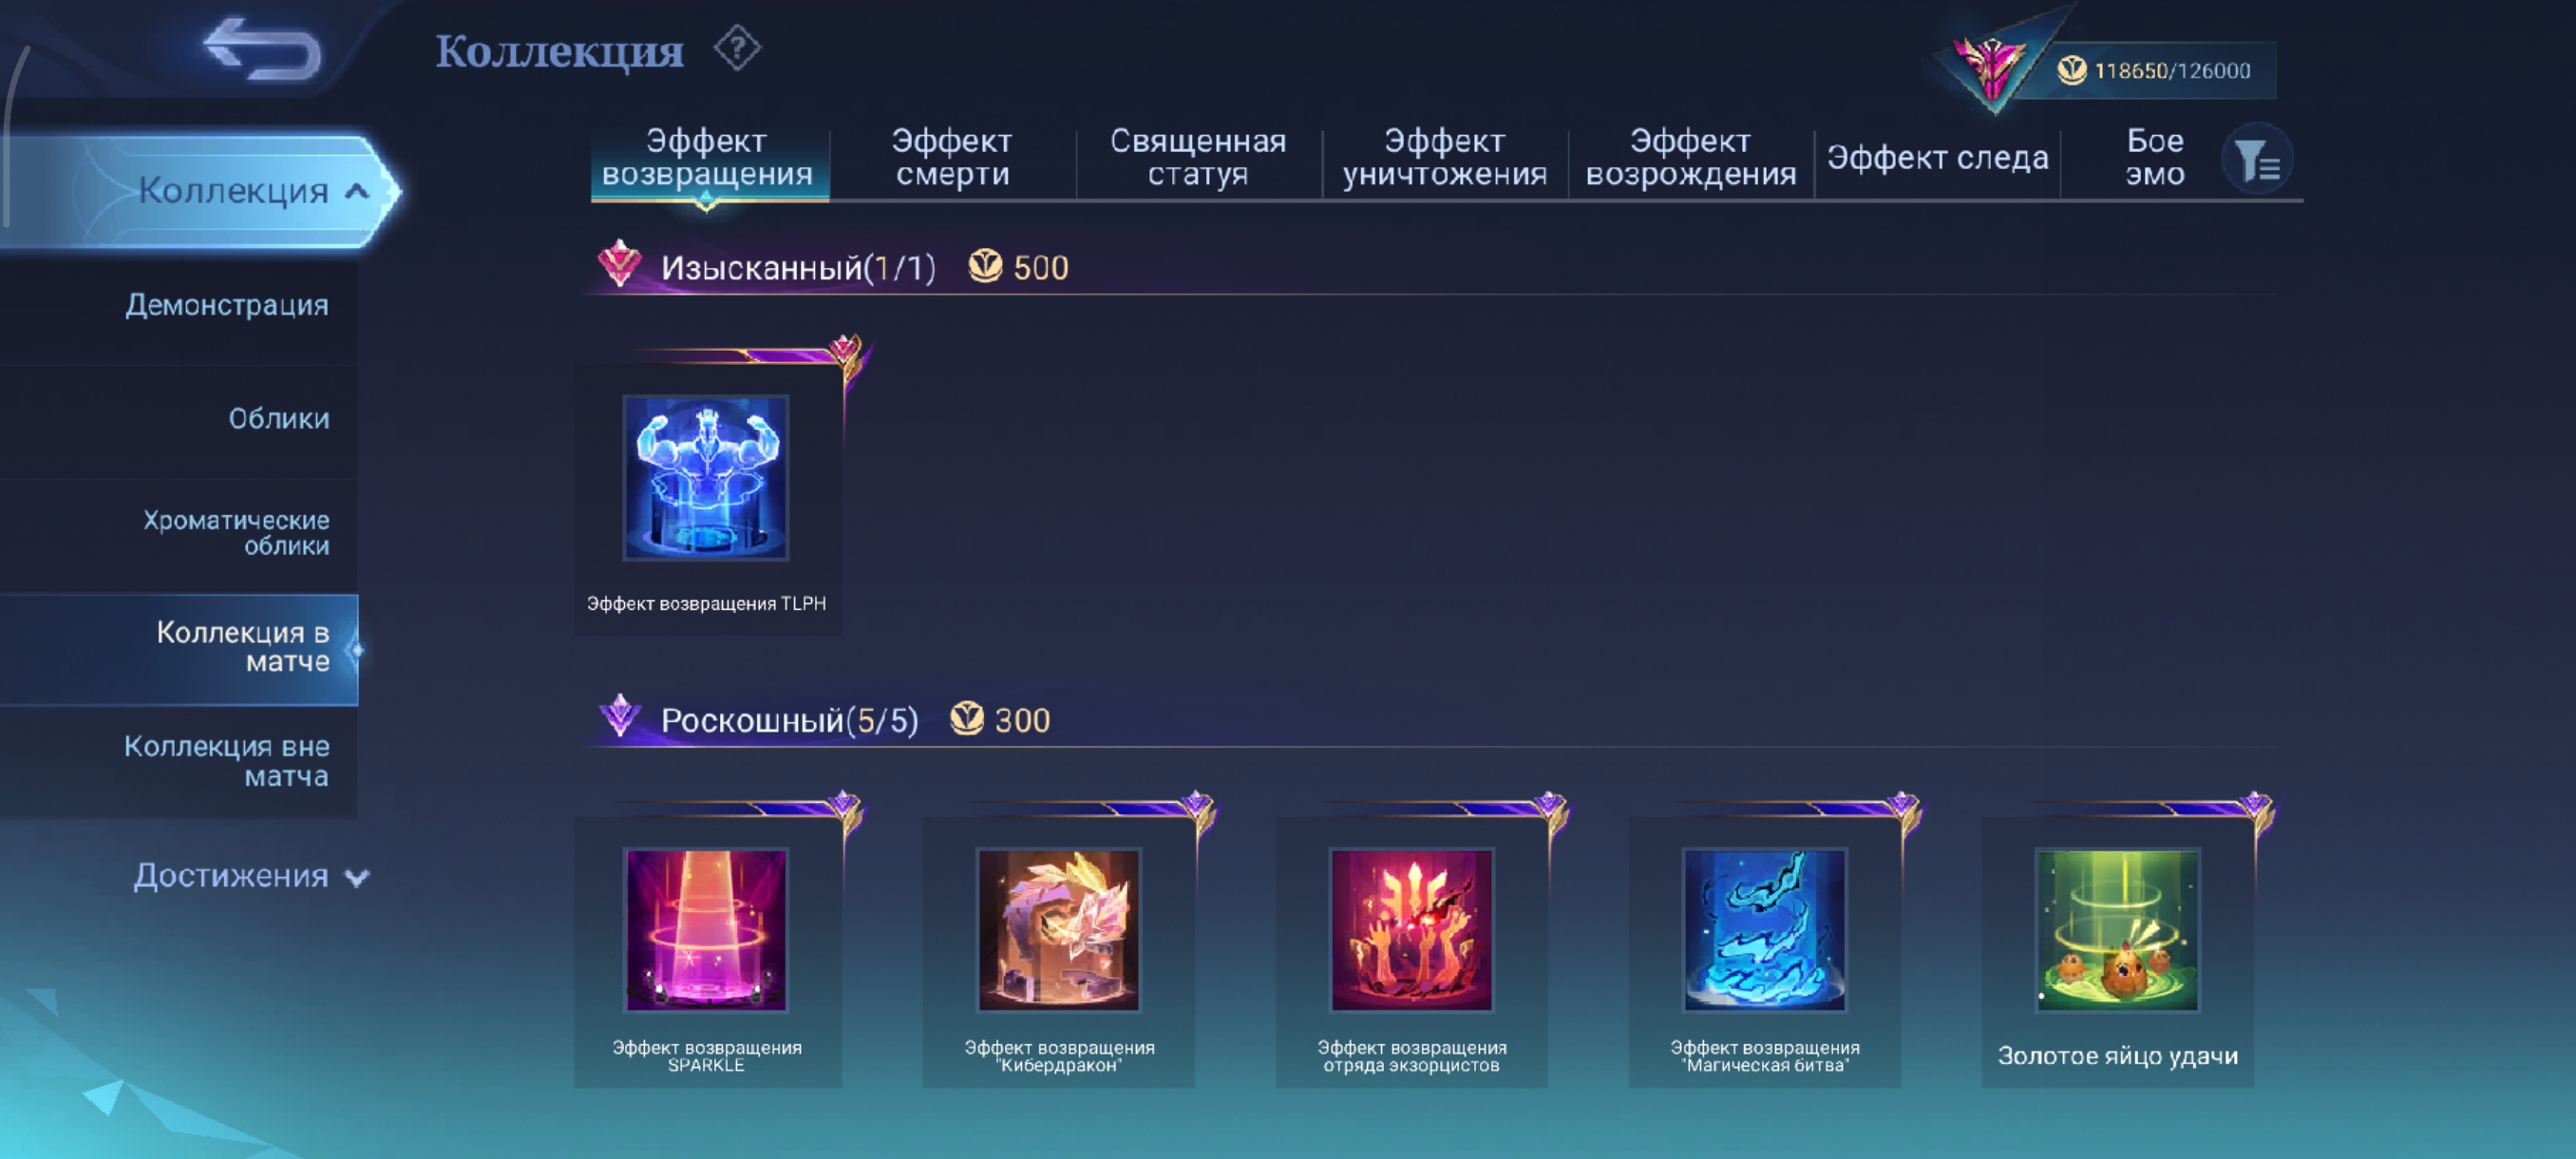Viewport: 2576px width, 1159px height.
Task: Select the Магическая битва recall effect
Action: (x=1765, y=930)
